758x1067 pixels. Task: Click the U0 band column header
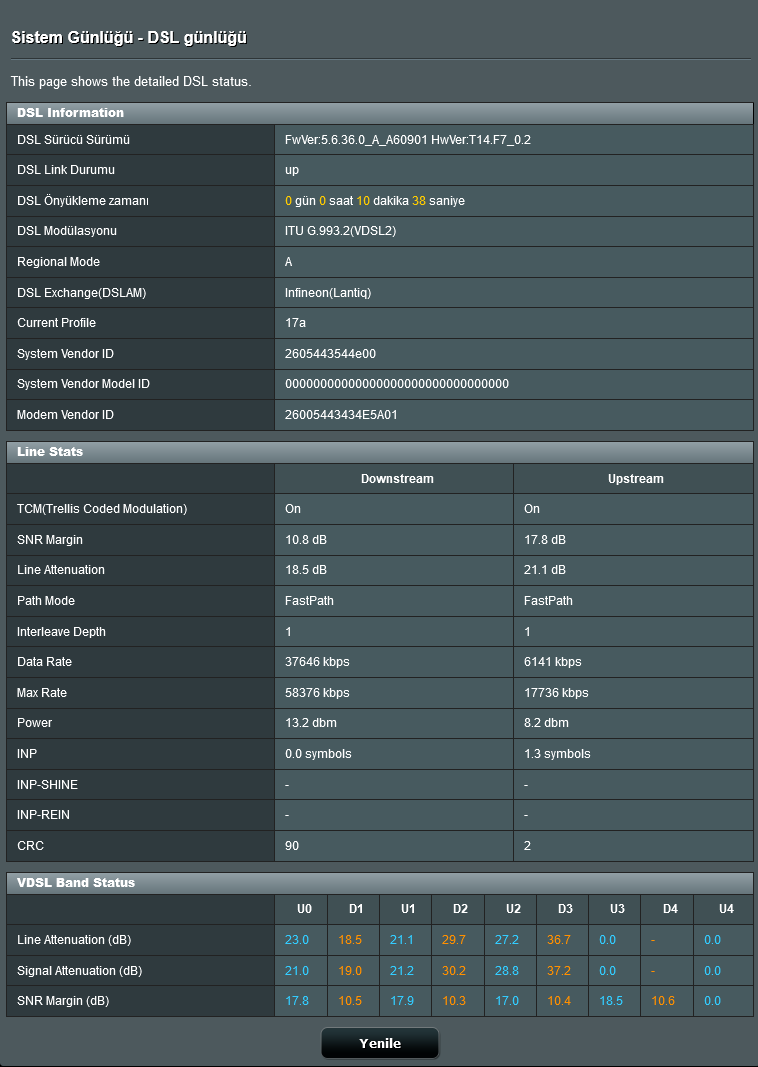pos(304,909)
